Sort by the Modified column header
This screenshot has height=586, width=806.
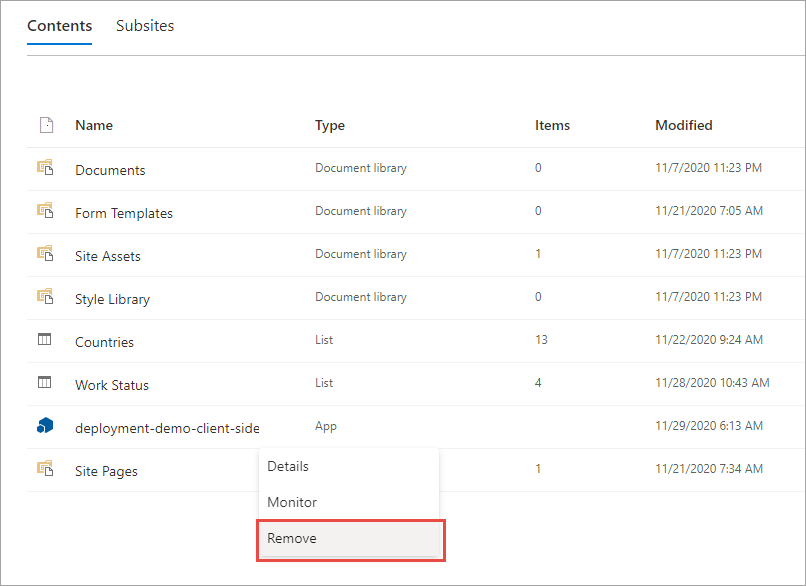[x=684, y=125]
